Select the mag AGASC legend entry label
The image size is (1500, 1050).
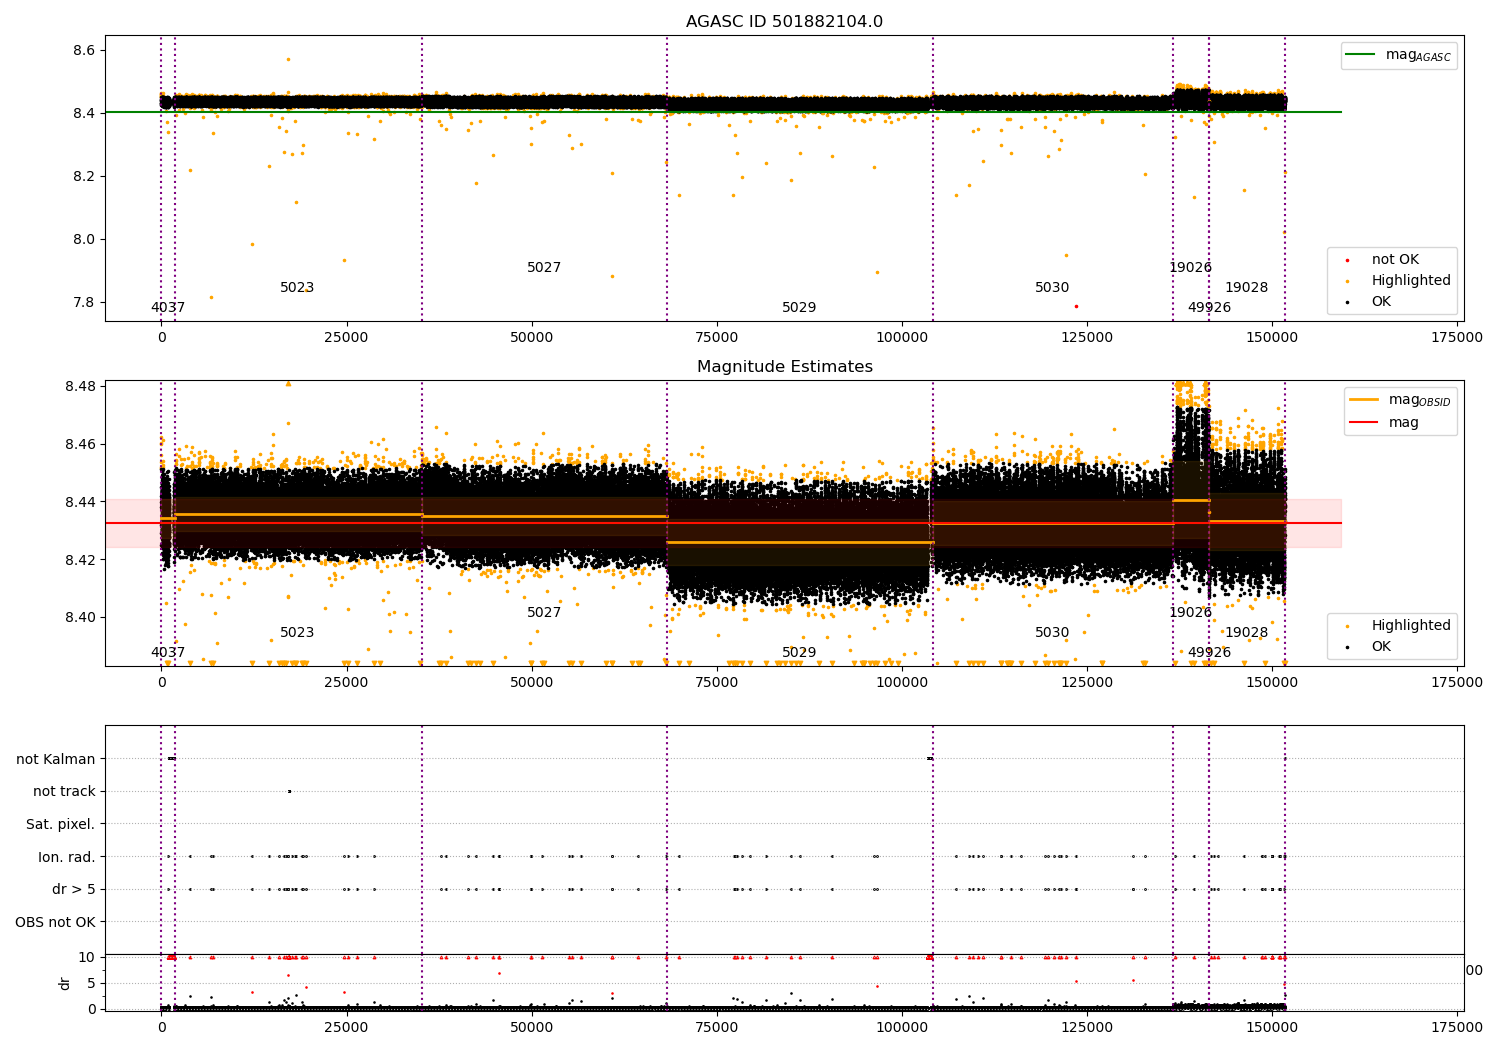[1418, 55]
